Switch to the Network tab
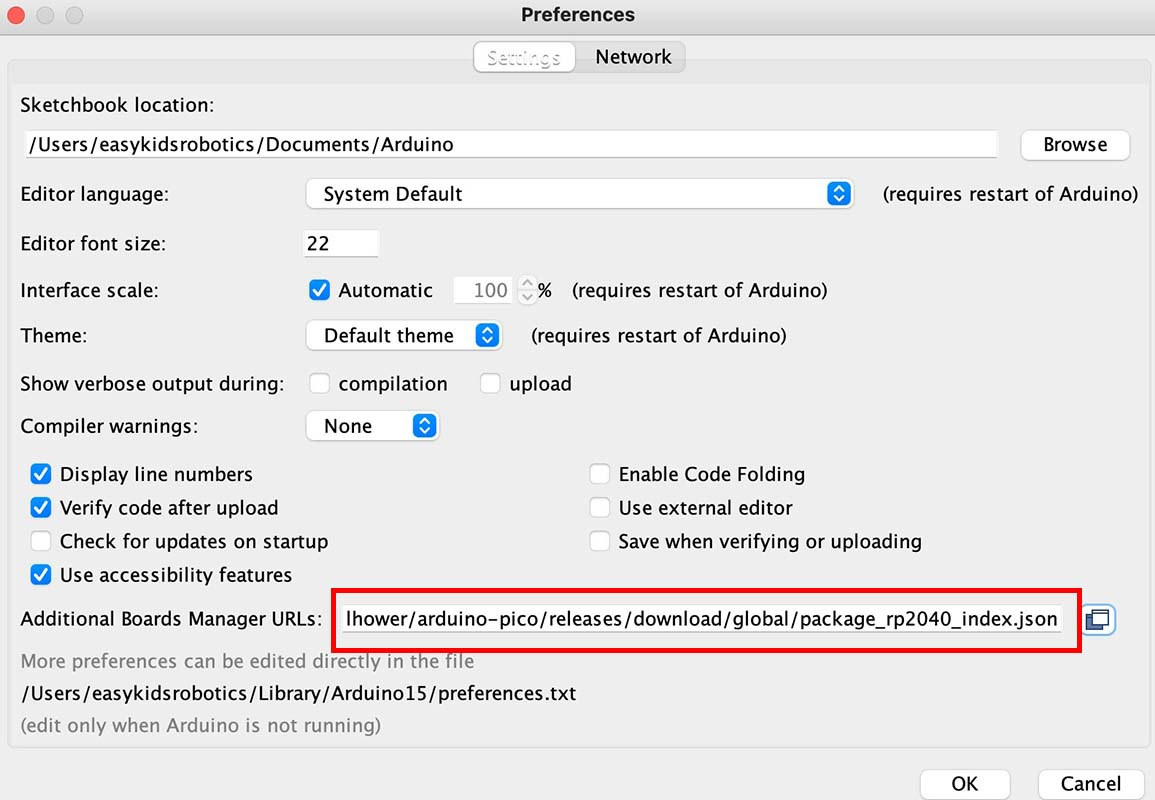Screen dimensions: 1155x800 click(x=633, y=57)
